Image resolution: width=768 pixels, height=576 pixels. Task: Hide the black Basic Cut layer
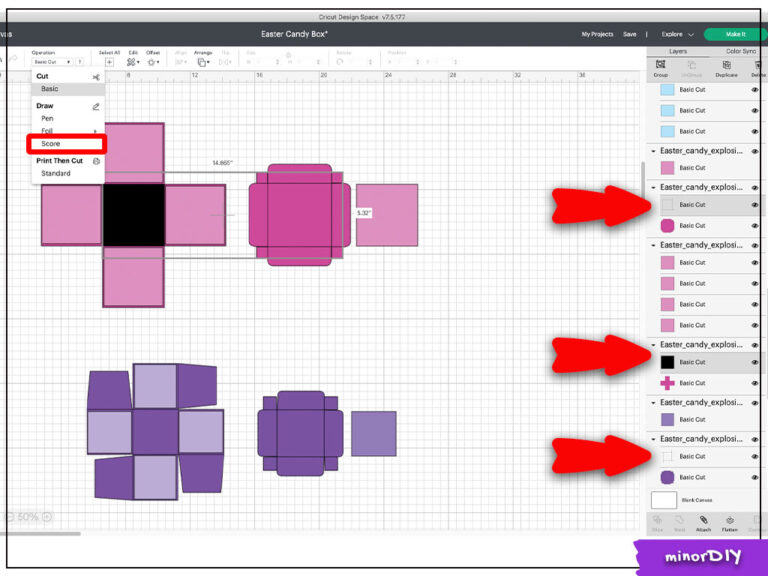click(755, 362)
